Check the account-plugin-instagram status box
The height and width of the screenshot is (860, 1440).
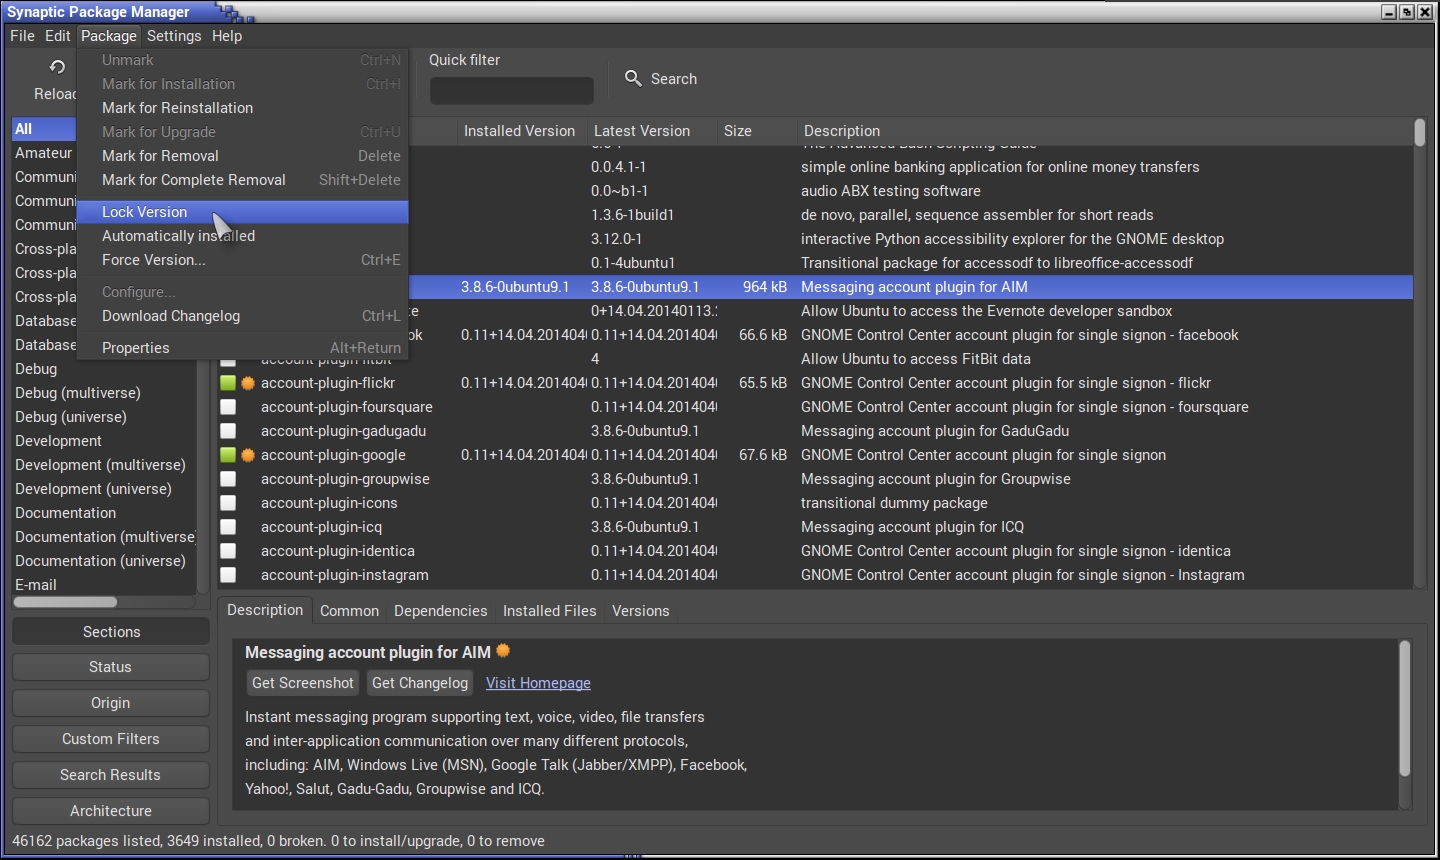[228, 575]
